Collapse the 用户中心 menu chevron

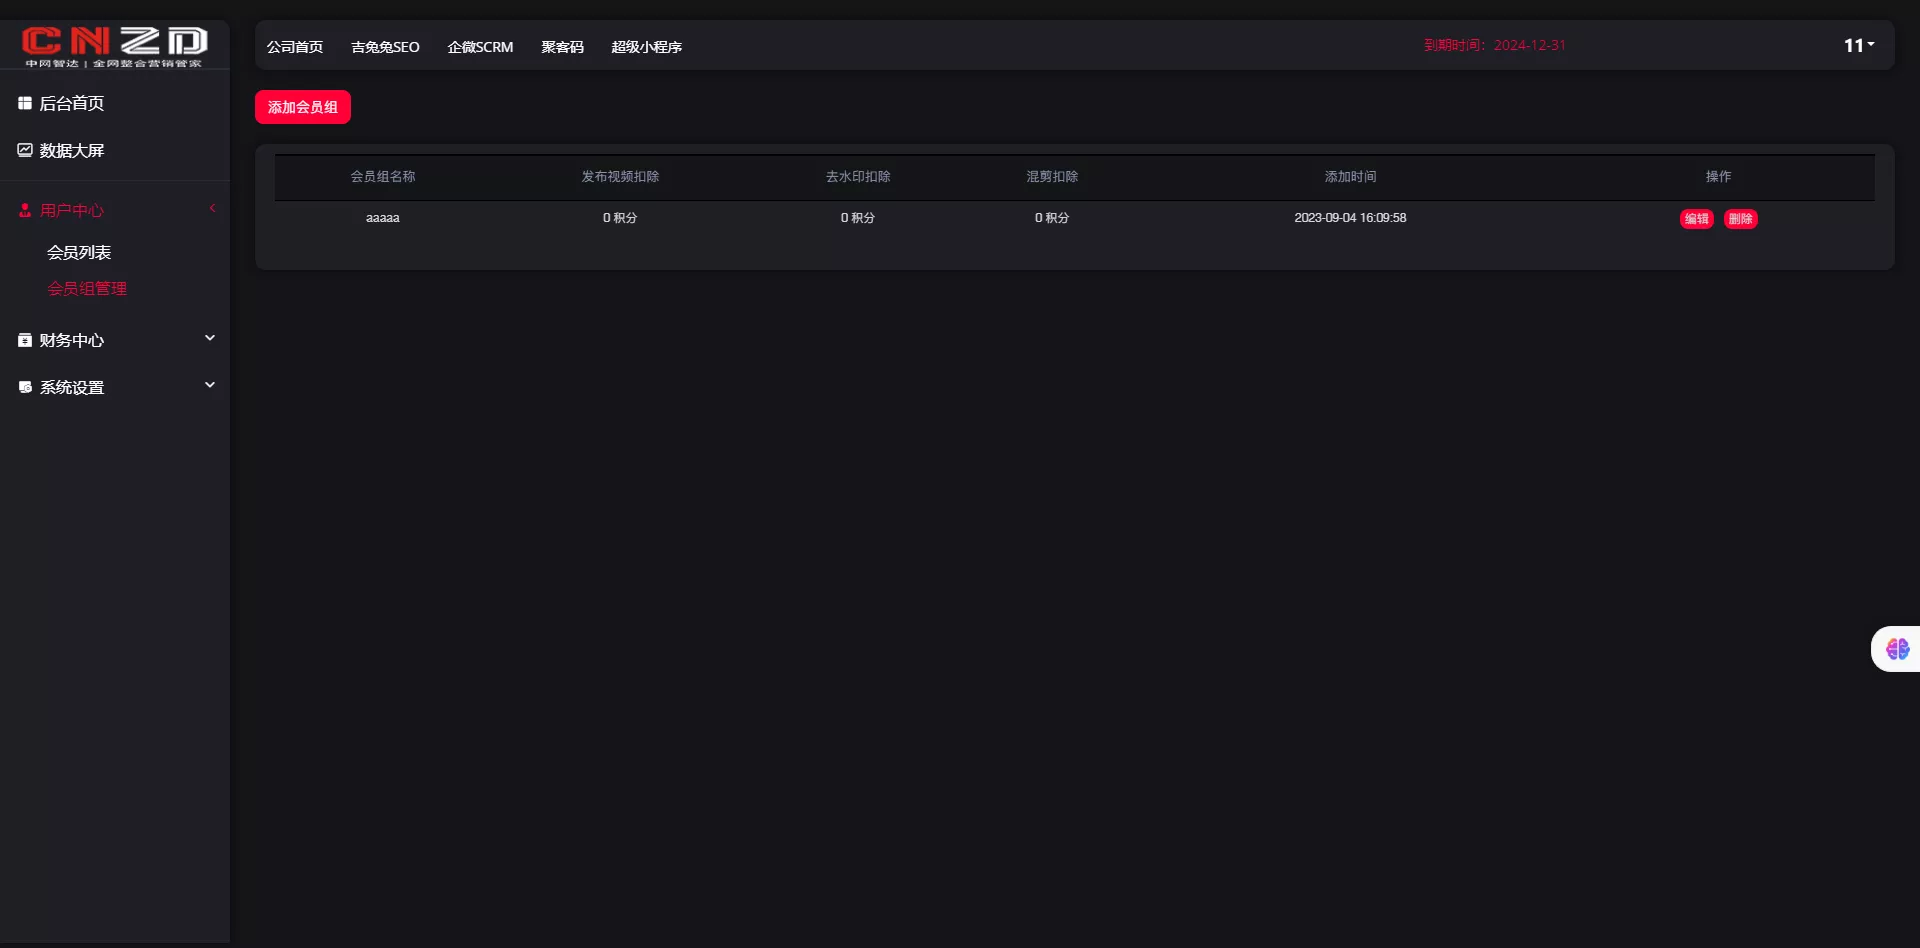click(212, 208)
